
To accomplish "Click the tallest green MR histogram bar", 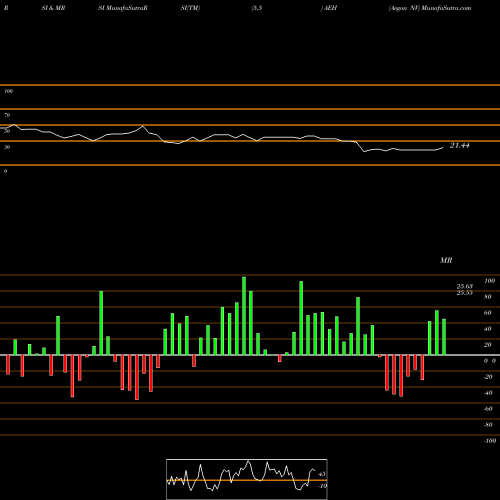I will click(244, 316).
